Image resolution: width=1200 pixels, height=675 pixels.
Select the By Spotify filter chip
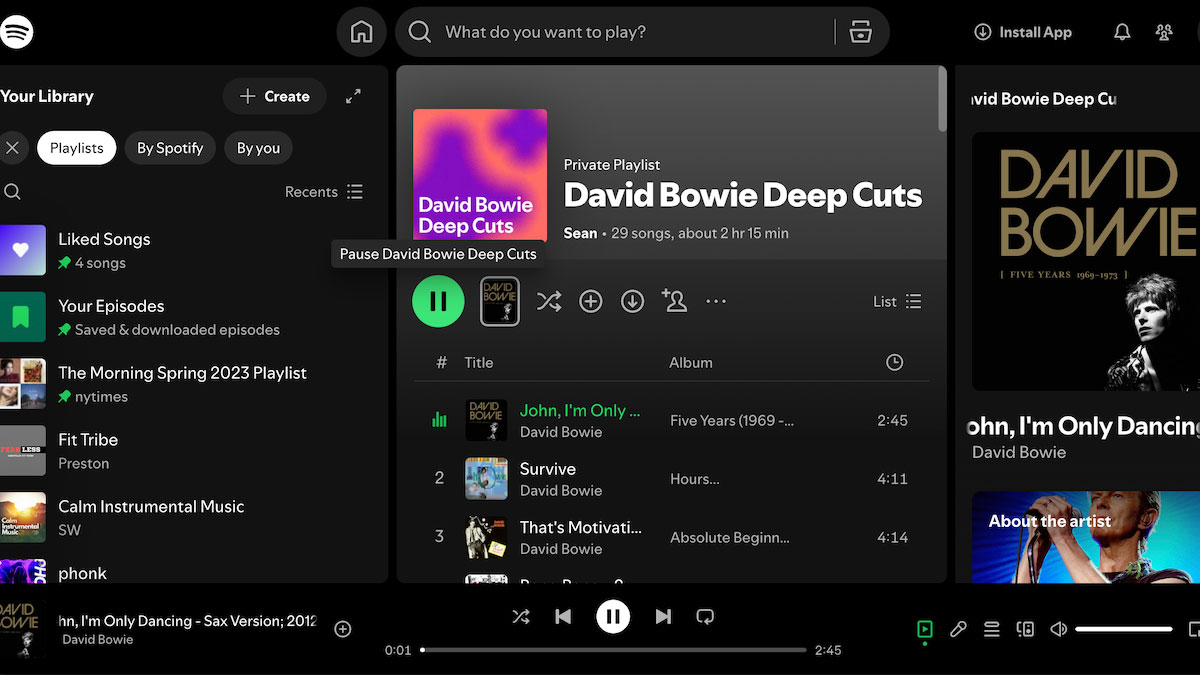170,148
